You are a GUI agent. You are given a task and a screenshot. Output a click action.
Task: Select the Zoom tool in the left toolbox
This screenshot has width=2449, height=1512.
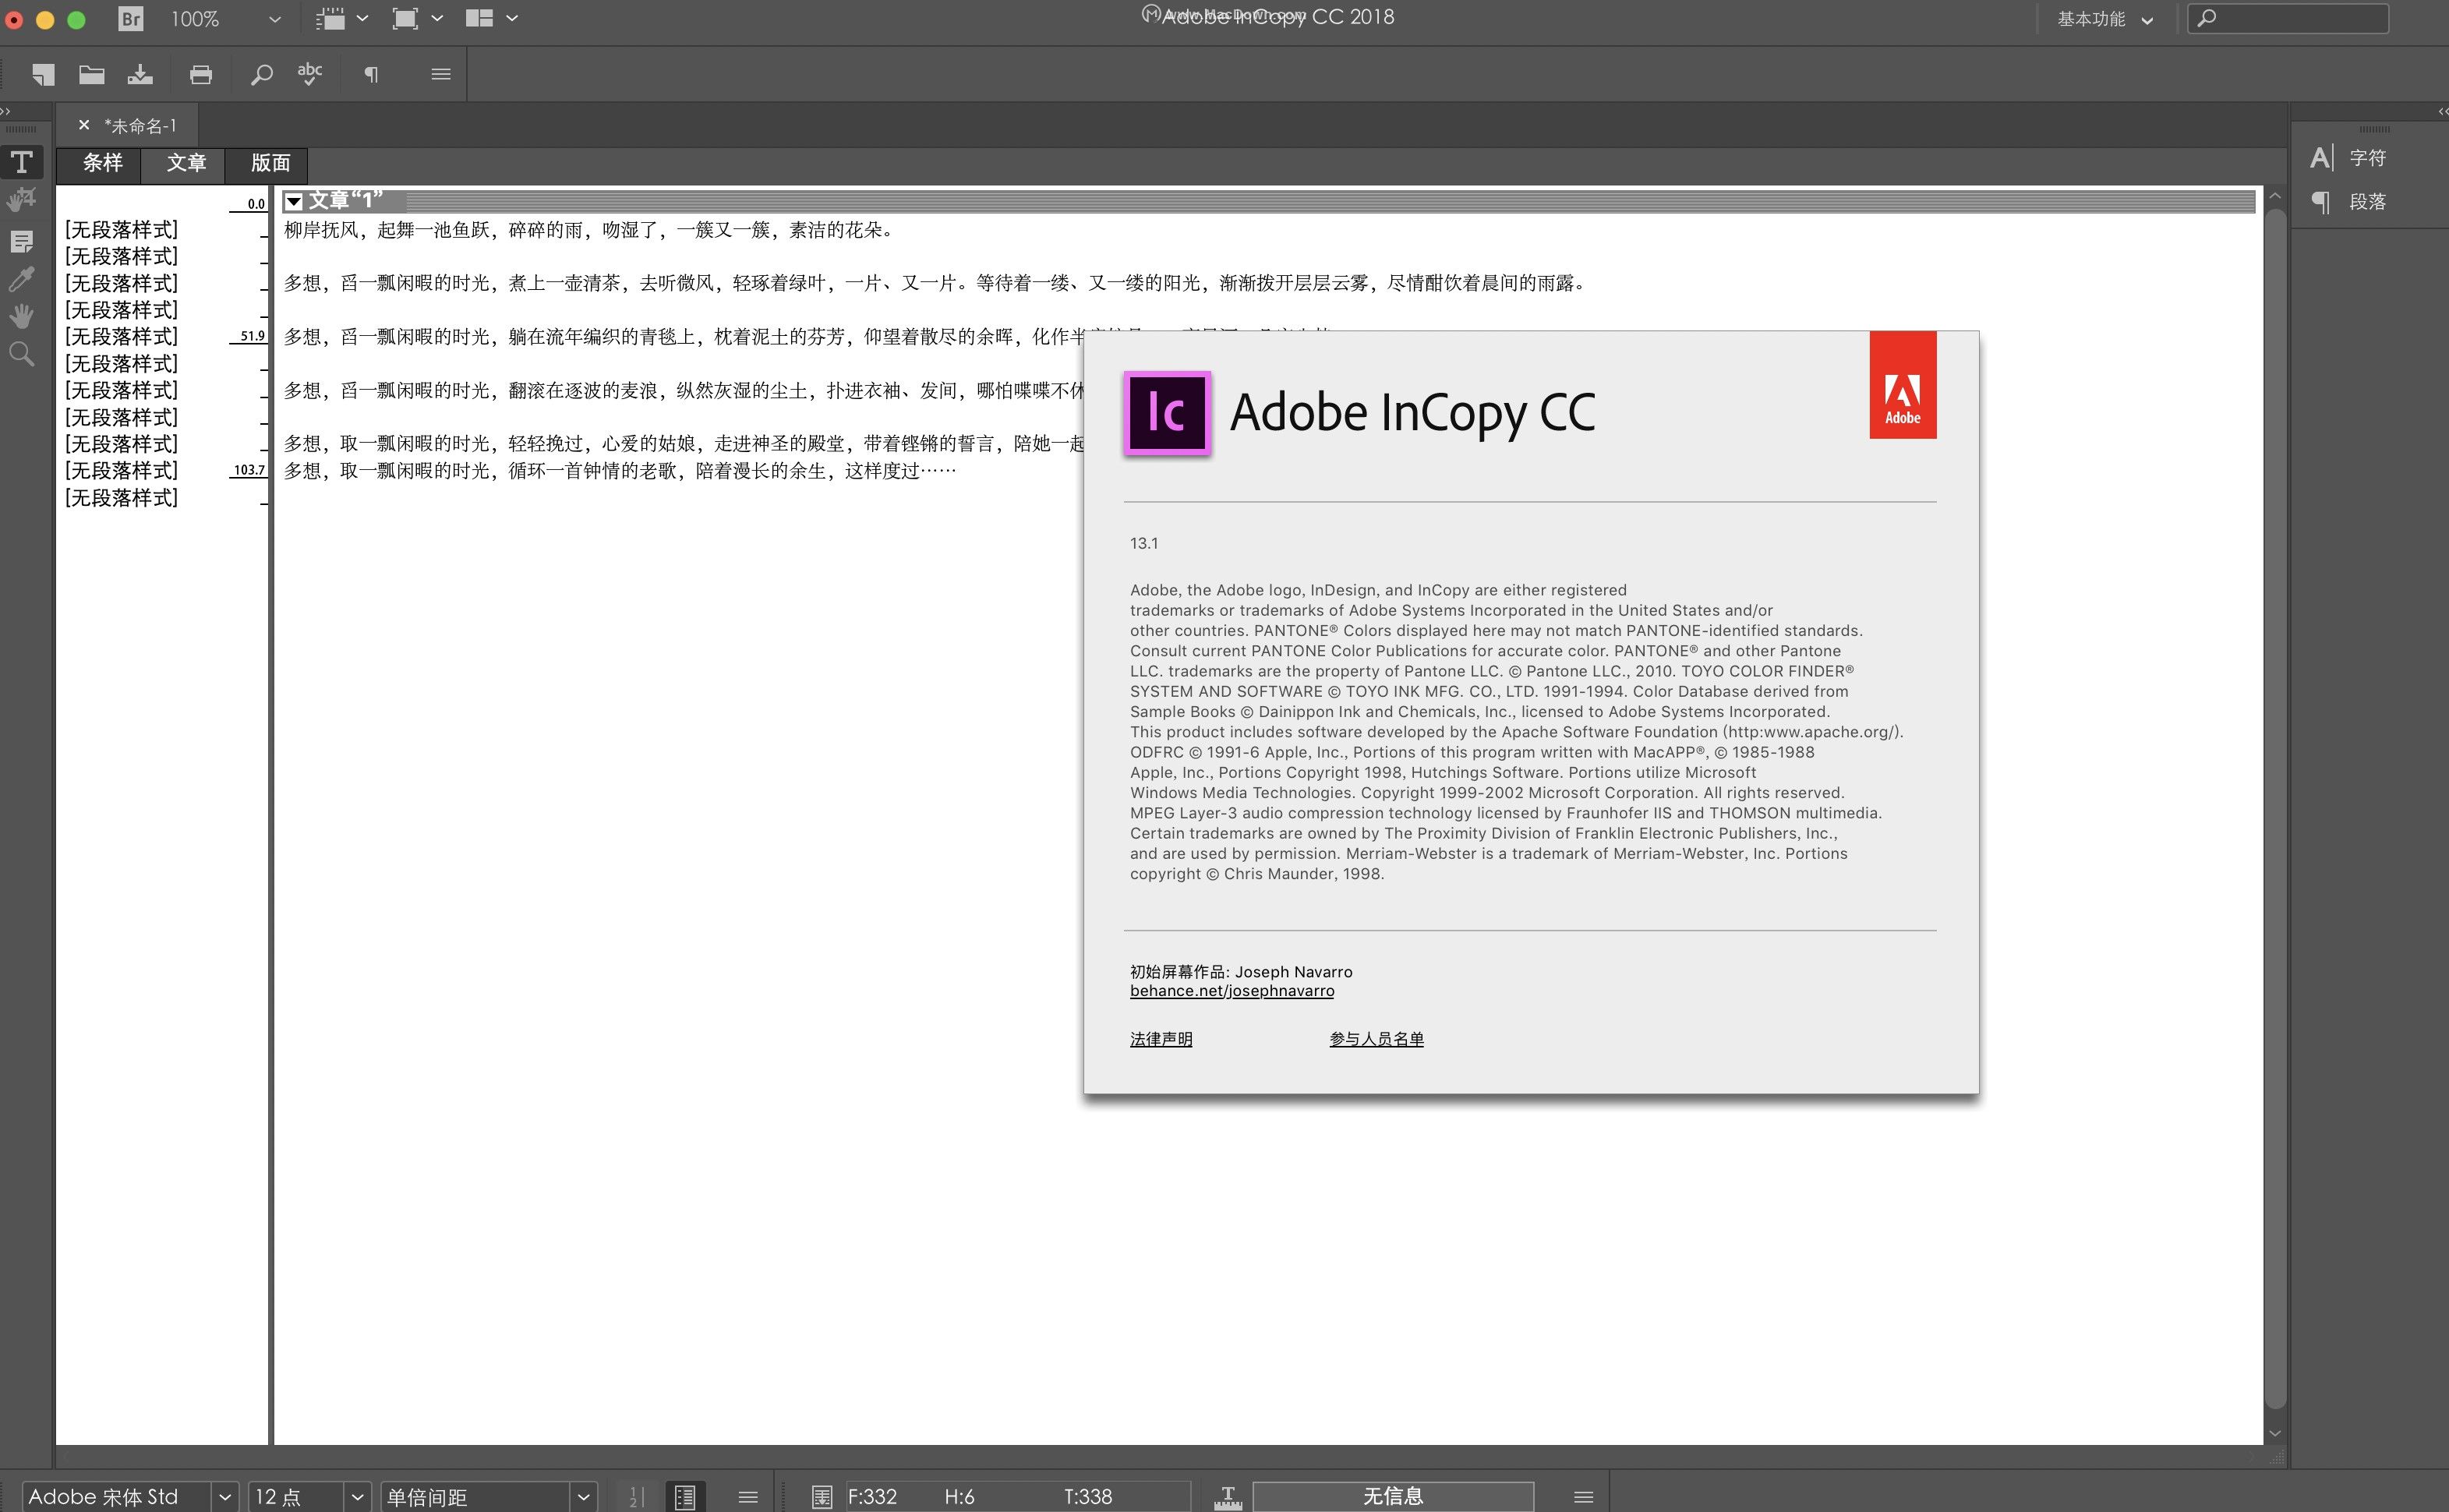tap(22, 354)
